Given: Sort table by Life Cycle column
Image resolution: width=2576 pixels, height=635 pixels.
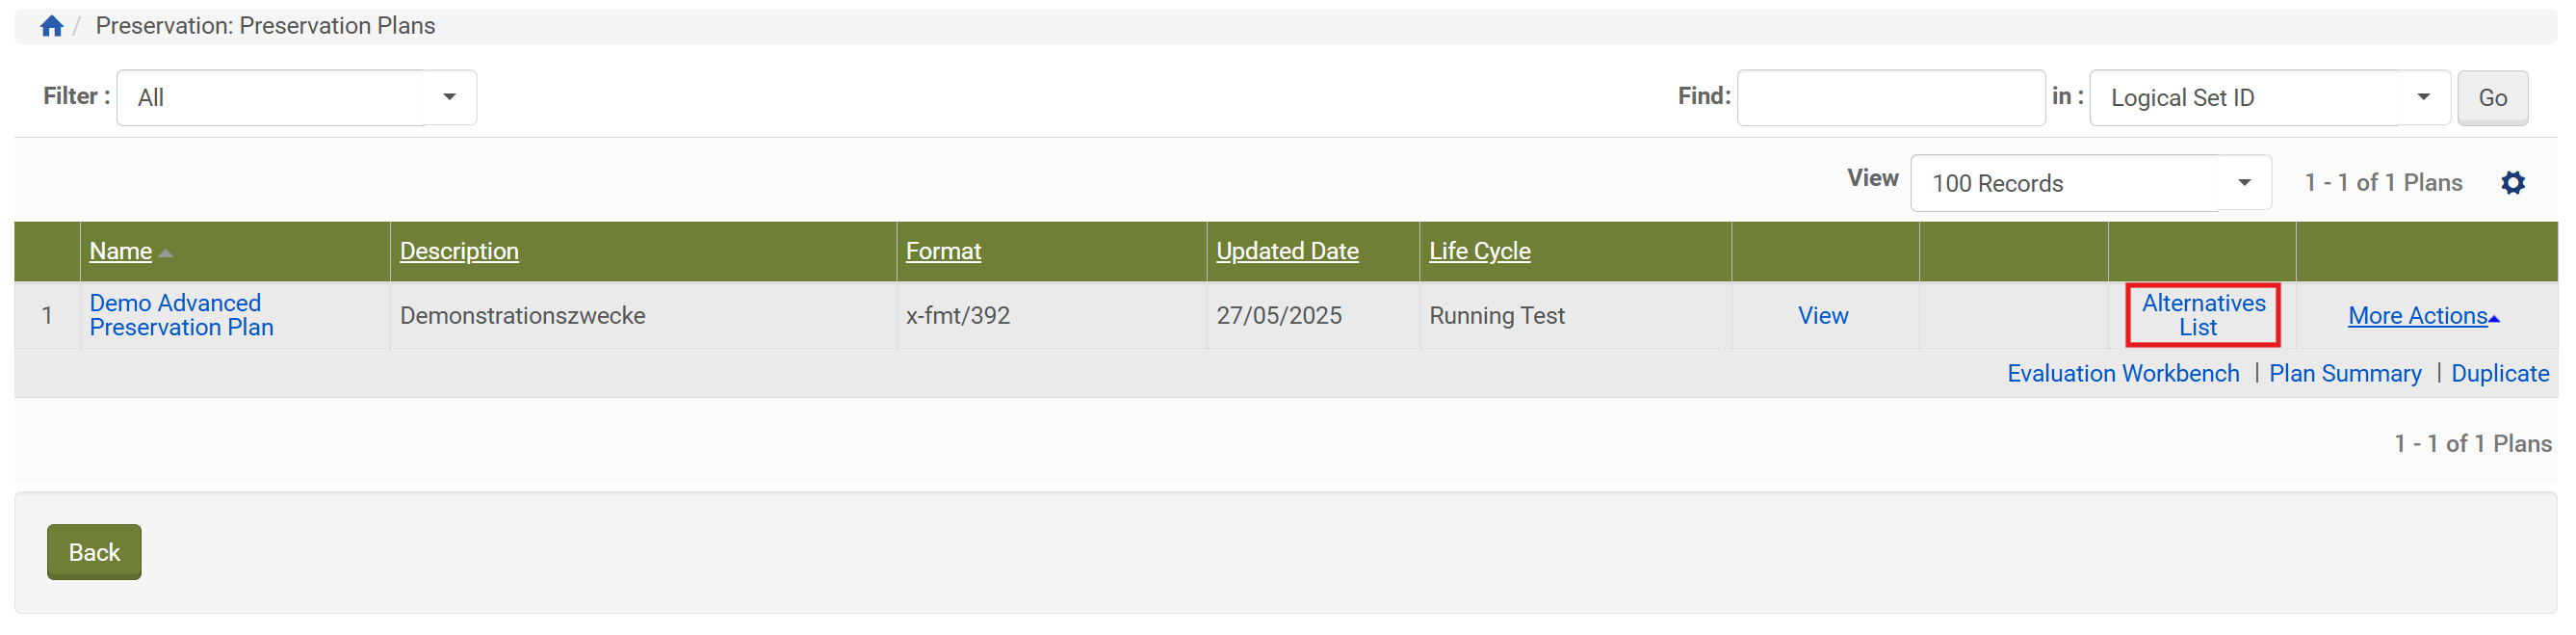Looking at the screenshot, I should tap(1479, 251).
